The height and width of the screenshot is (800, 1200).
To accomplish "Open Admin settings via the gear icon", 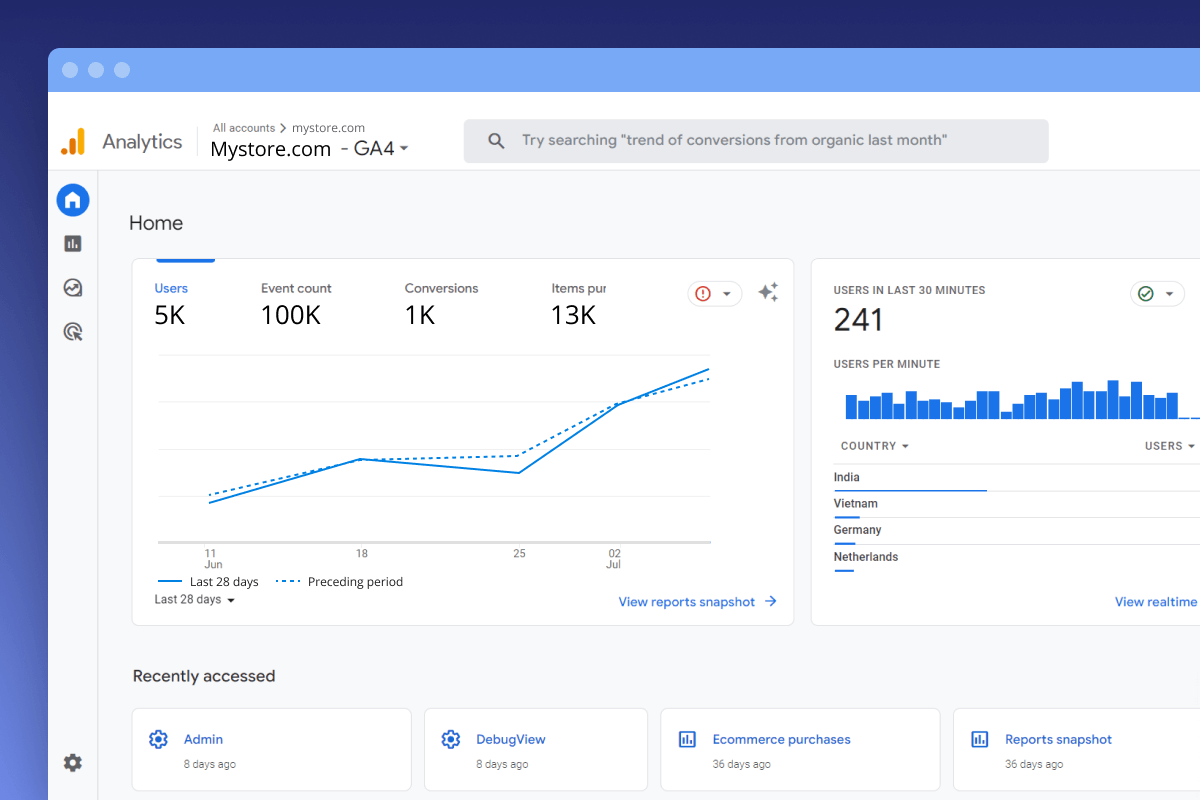I will click(72, 763).
